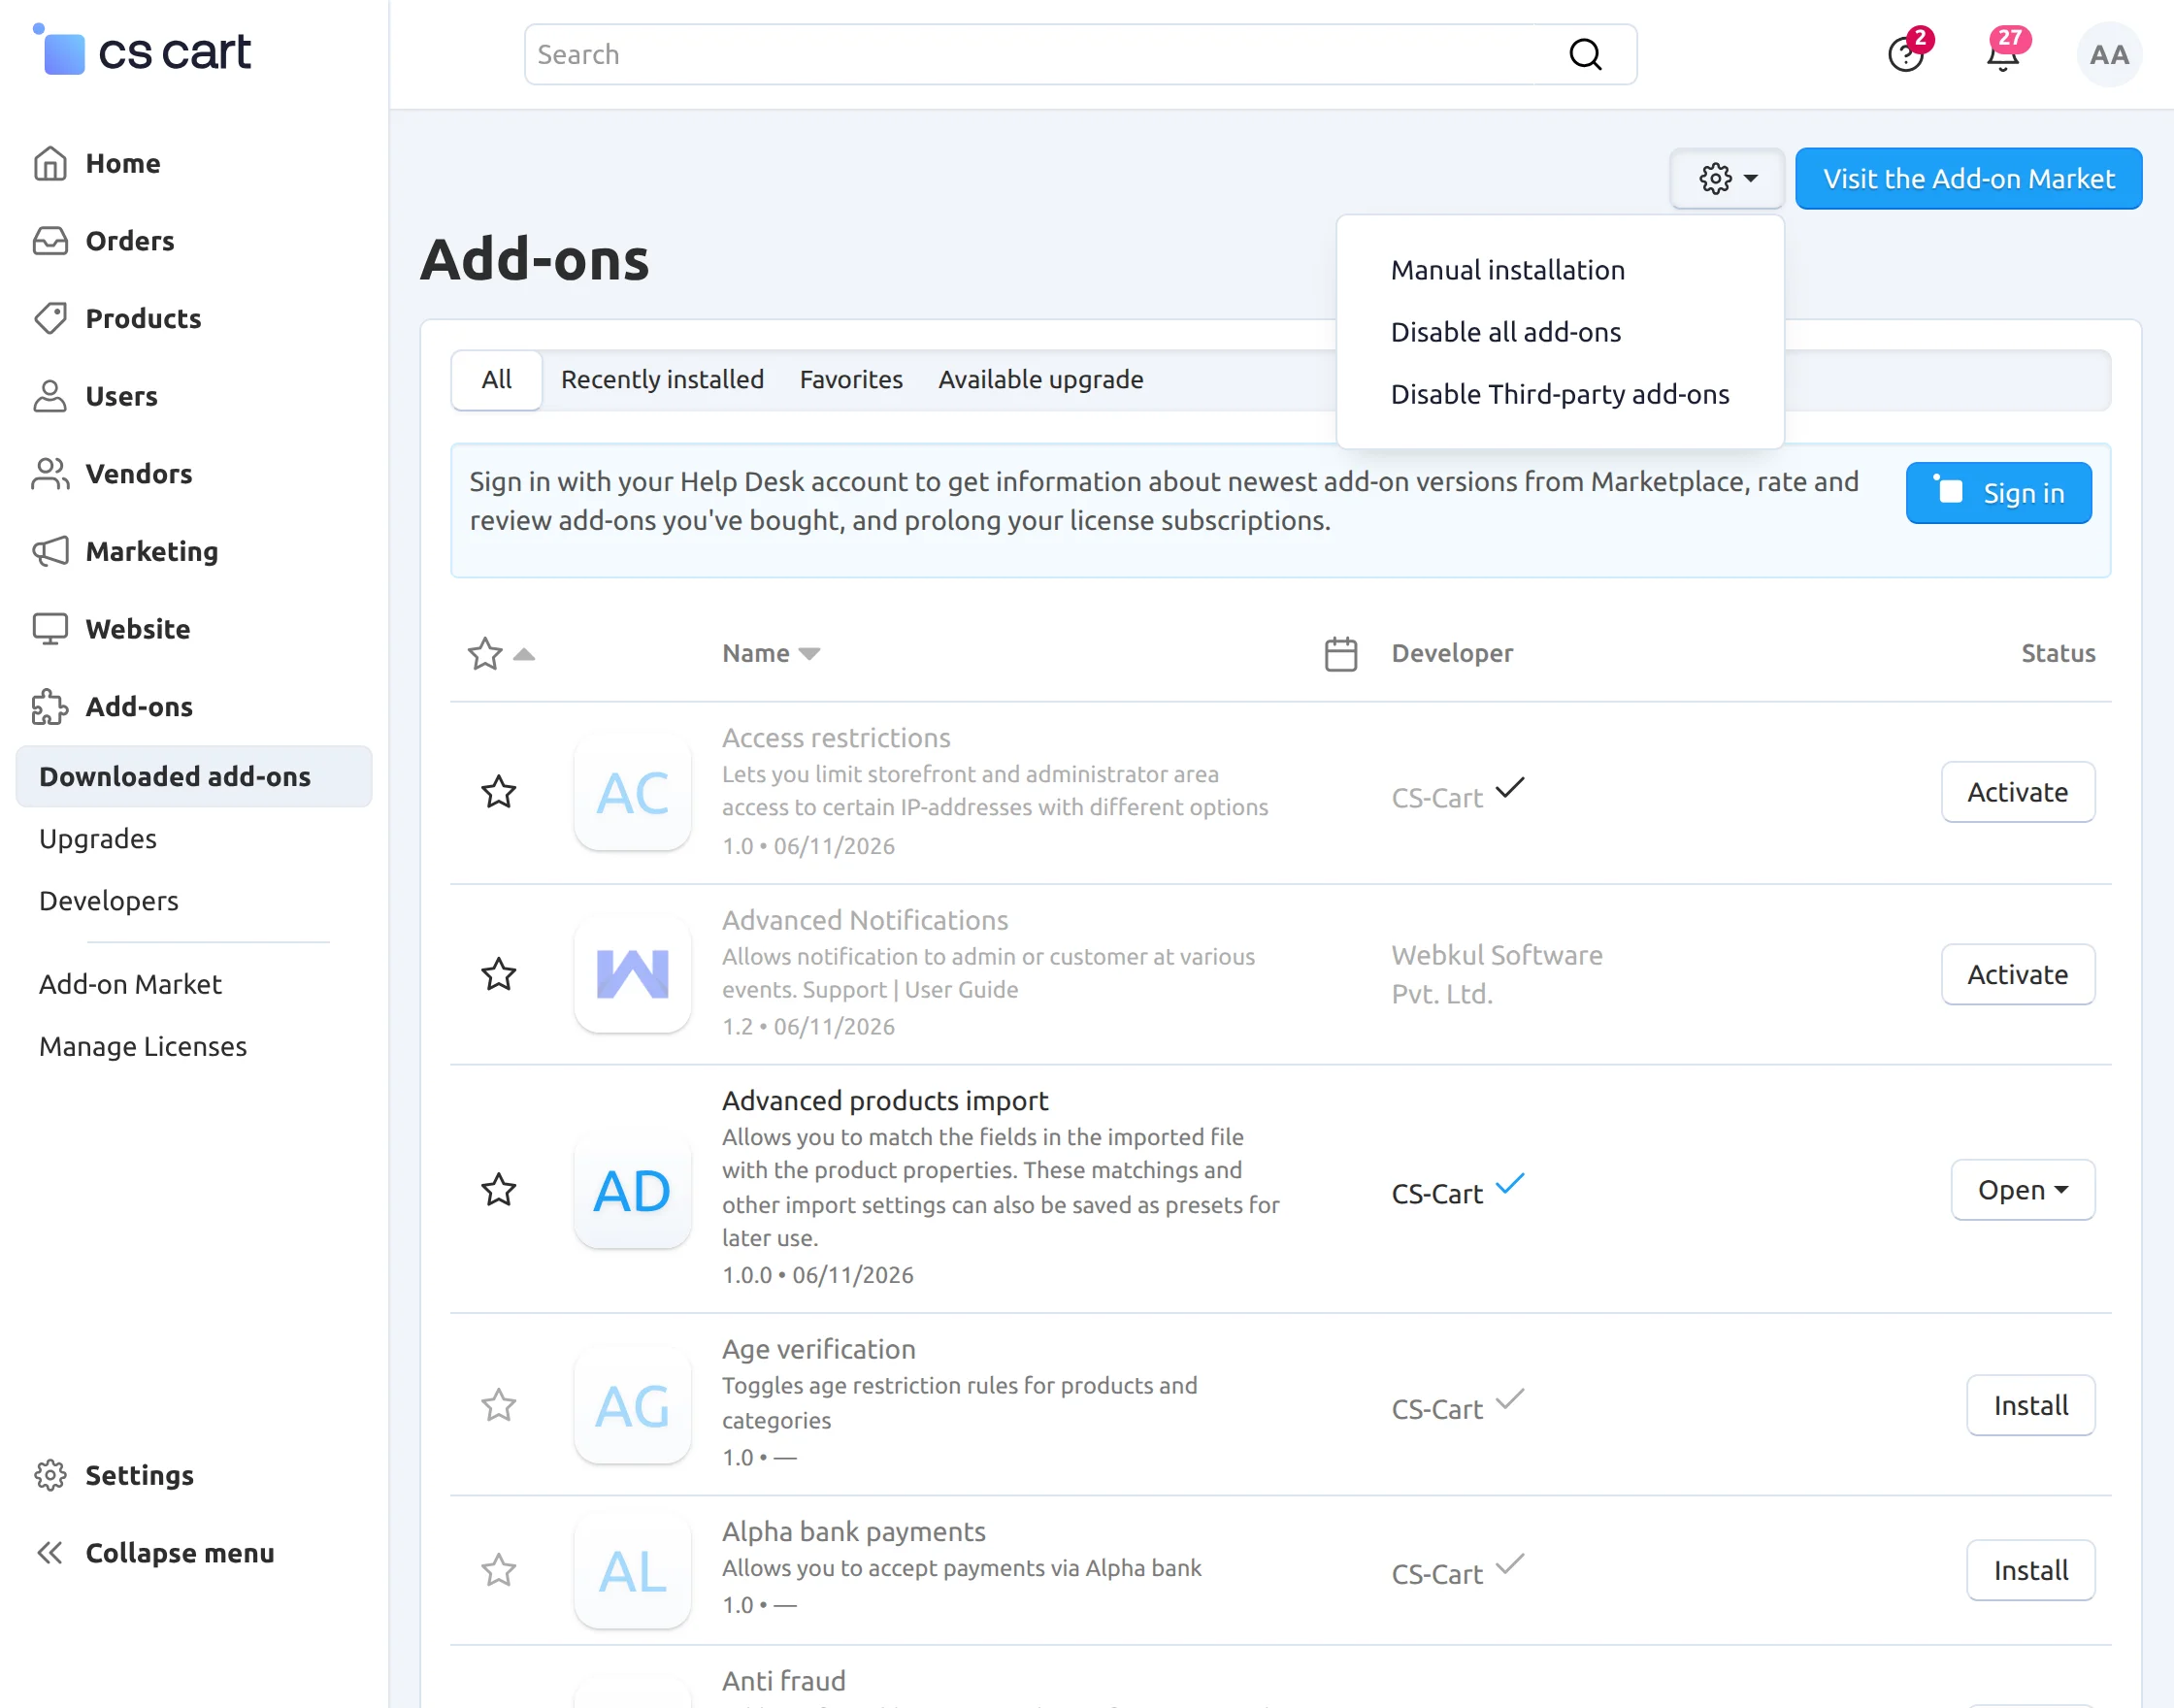Click the AG Age verification logo
The width and height of the screenshot is (2174, 1708).
[633, 1406]
